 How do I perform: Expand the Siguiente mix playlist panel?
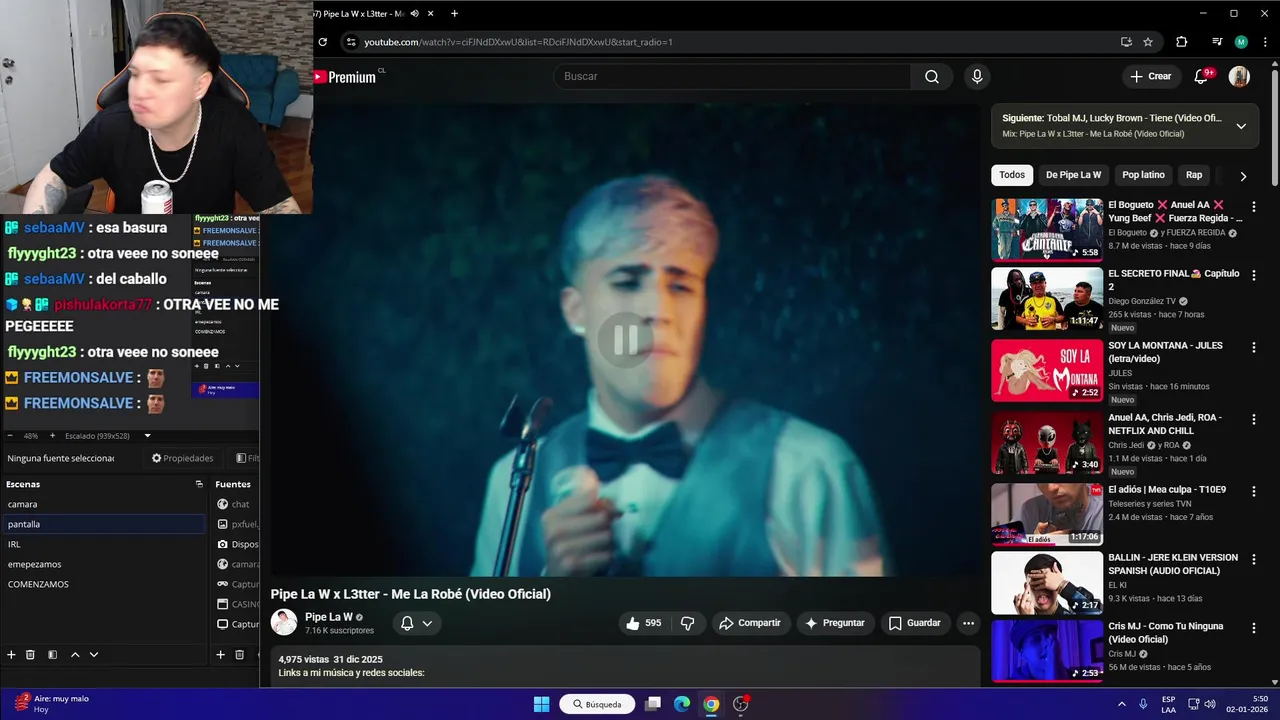[x=1241, y=126]
